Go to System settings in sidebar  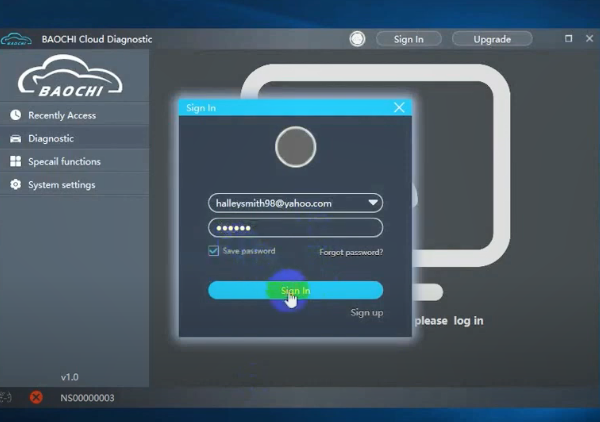click(x=75, y=185)
